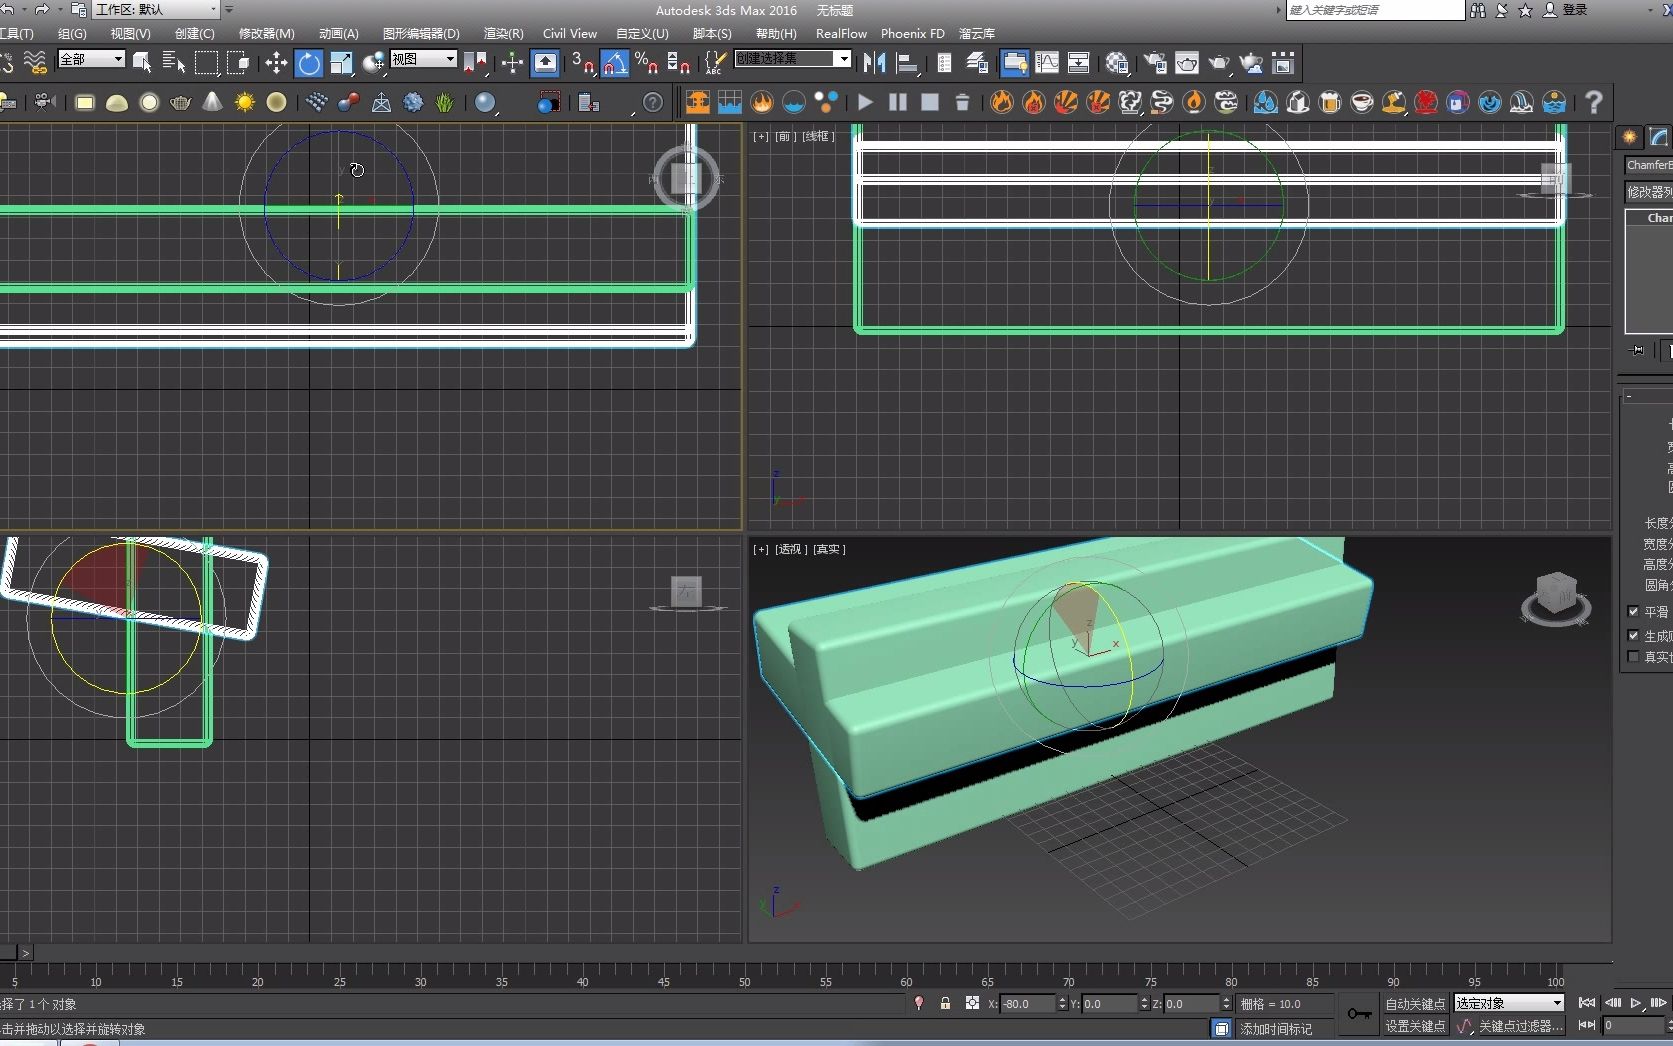Click the Mirror tool icon
The width and height of the screenshot is (1673, 1046).
click(x=874, y=64)
